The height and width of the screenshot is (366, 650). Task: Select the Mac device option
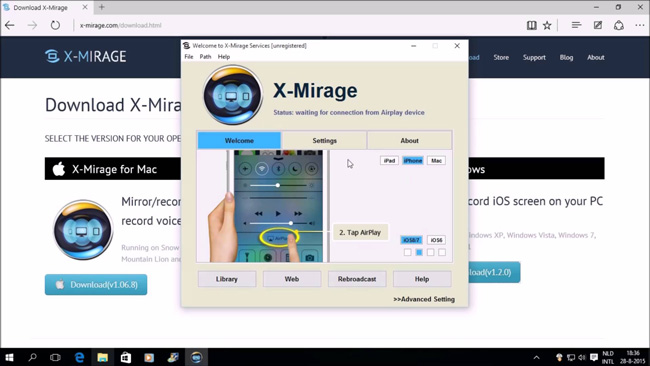[x=436, y=160]
